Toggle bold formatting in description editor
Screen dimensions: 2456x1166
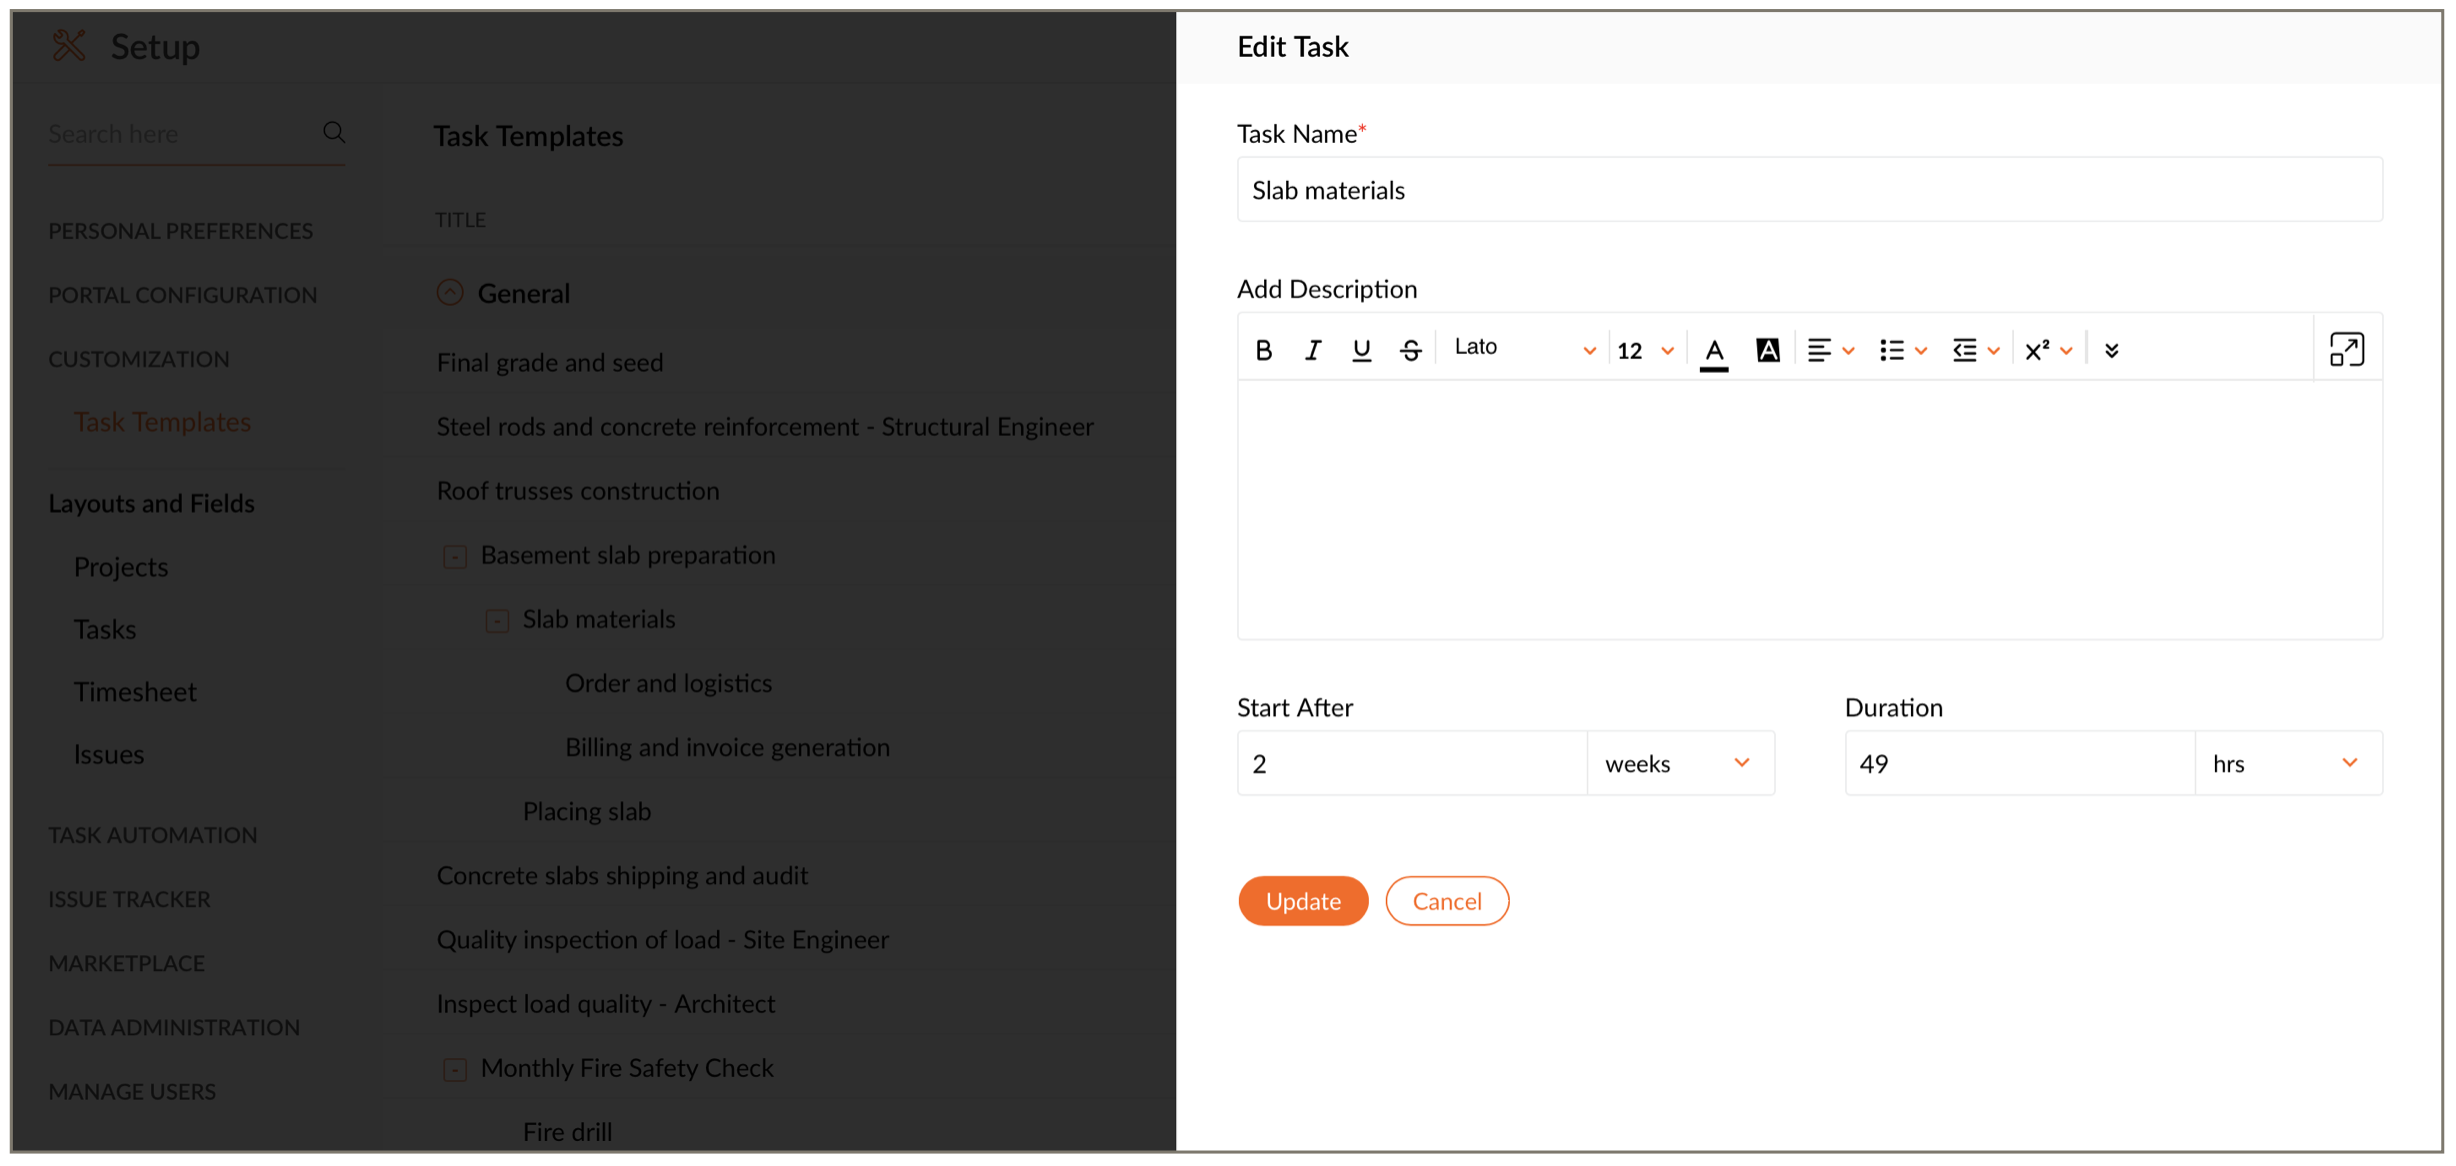click(x=1264, y=350)
